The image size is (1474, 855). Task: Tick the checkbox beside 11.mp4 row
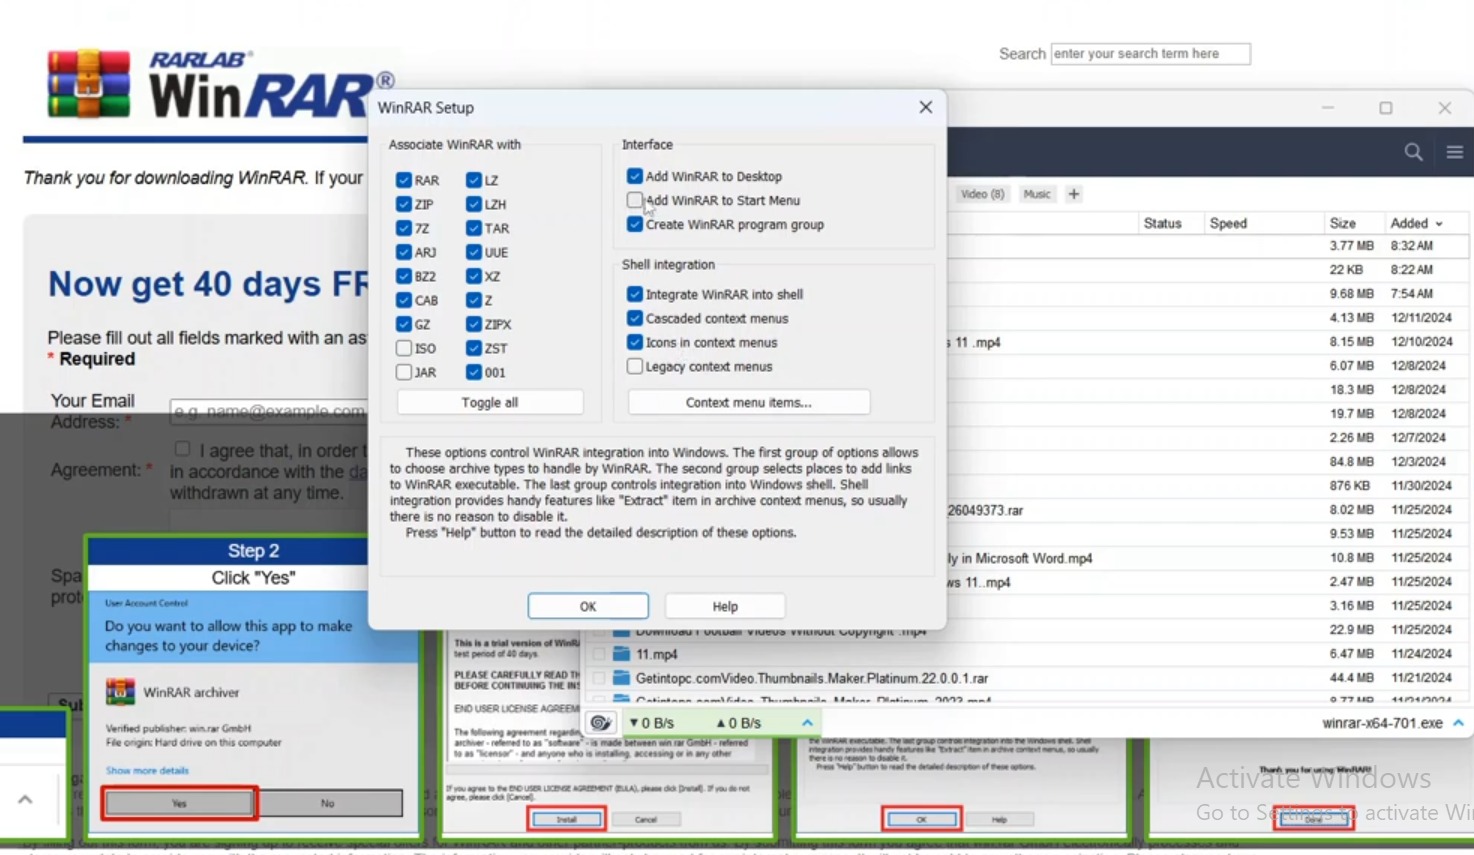599,654
